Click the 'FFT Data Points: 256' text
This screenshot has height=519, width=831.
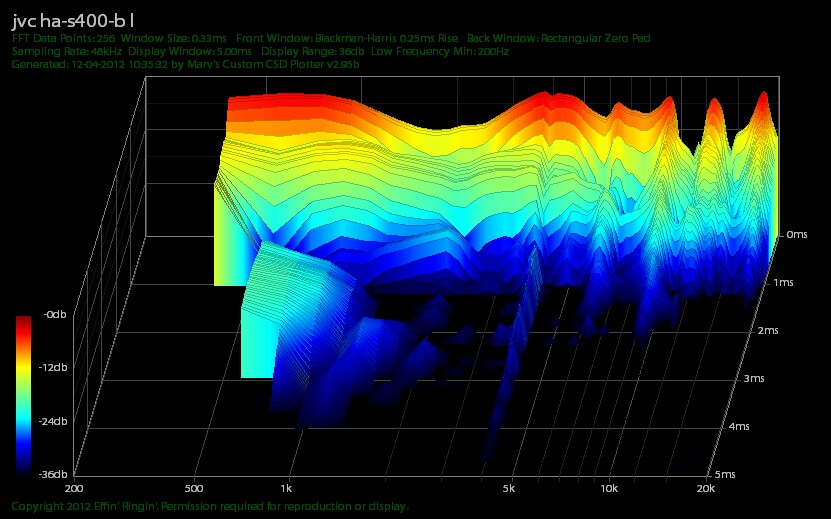(x=64, y=38)
